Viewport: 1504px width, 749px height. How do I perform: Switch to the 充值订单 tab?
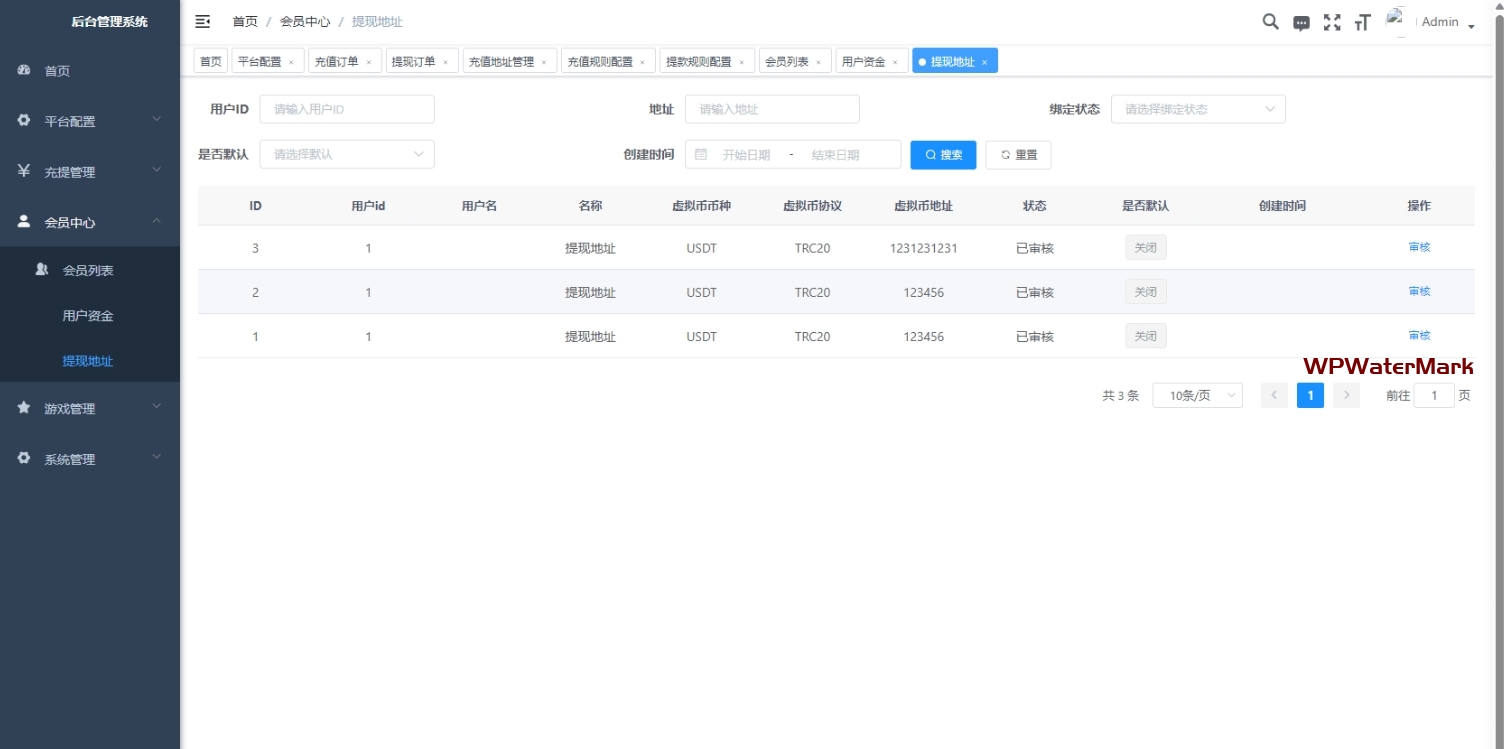pos(336,62)
